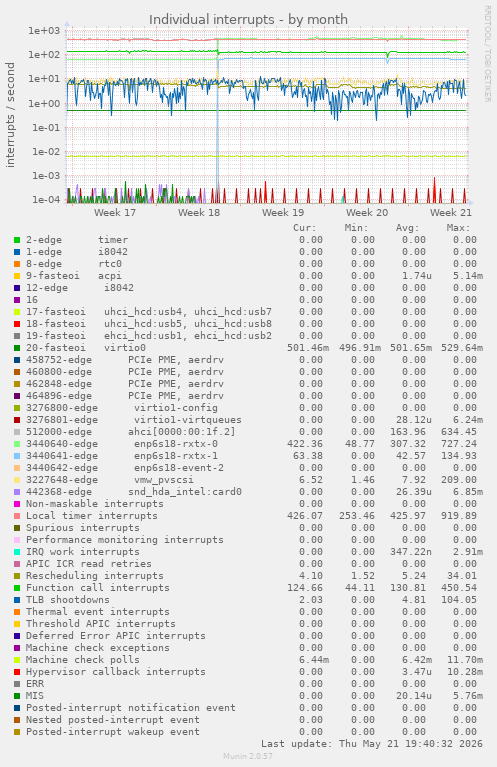Click the Week 18 label on the x-axis
497x767 pixels.
199,213
